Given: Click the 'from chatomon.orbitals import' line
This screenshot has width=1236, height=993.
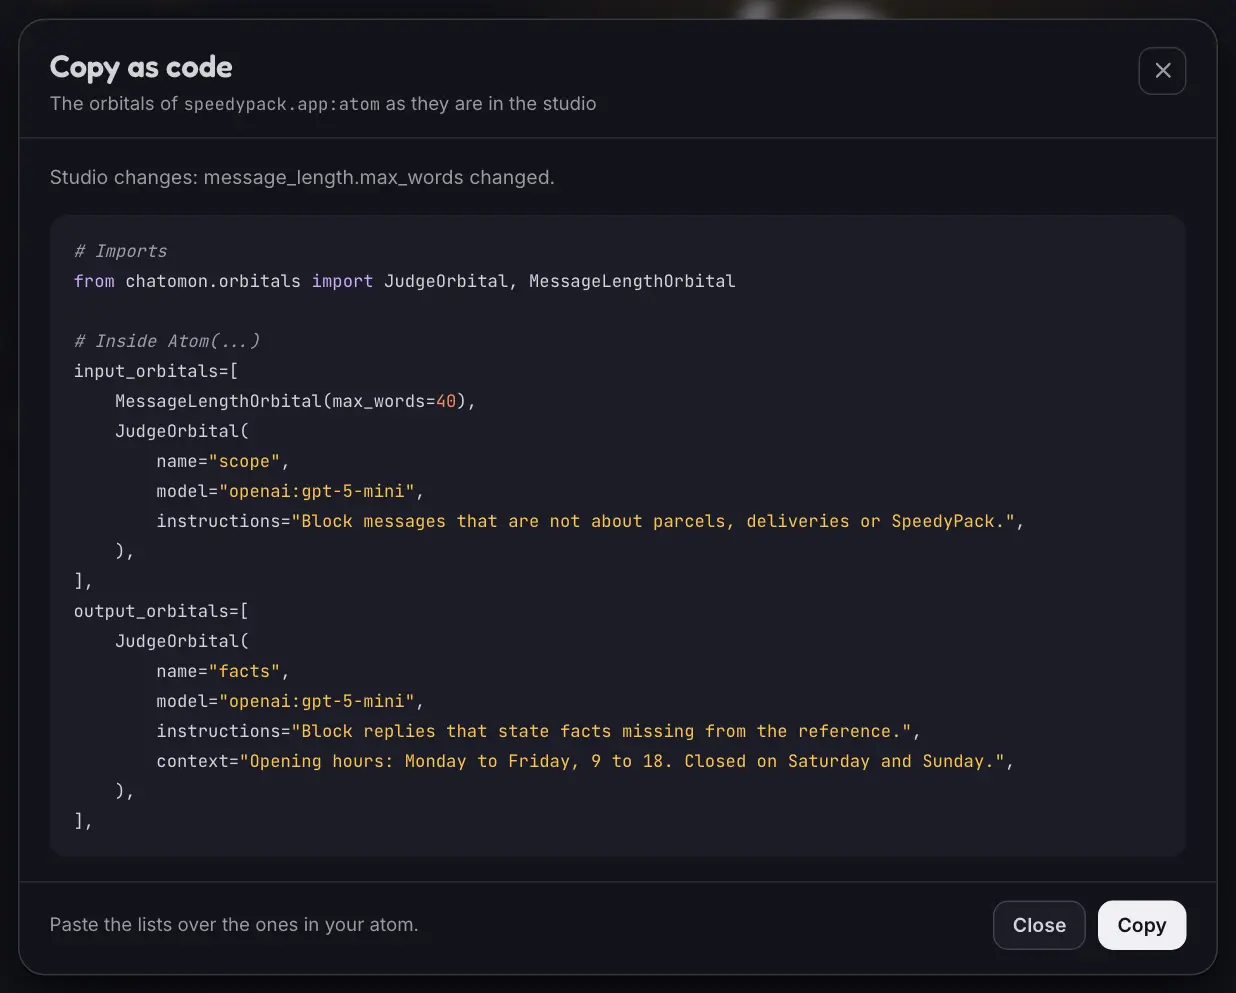Looking at the screenshot, I should pos(405,281).
